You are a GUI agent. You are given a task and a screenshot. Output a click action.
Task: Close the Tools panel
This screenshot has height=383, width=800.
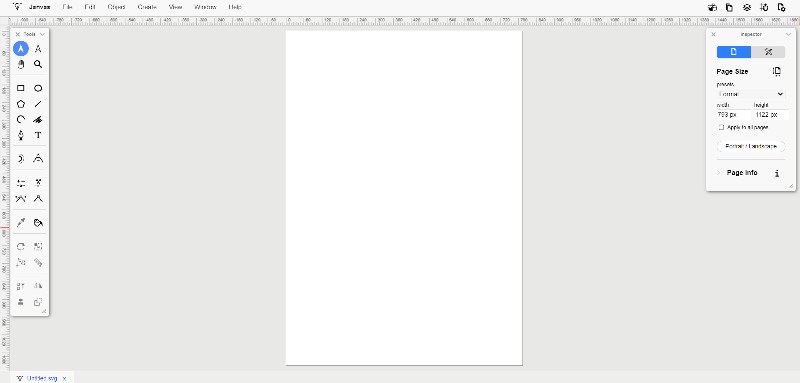(x=18, y=34)
